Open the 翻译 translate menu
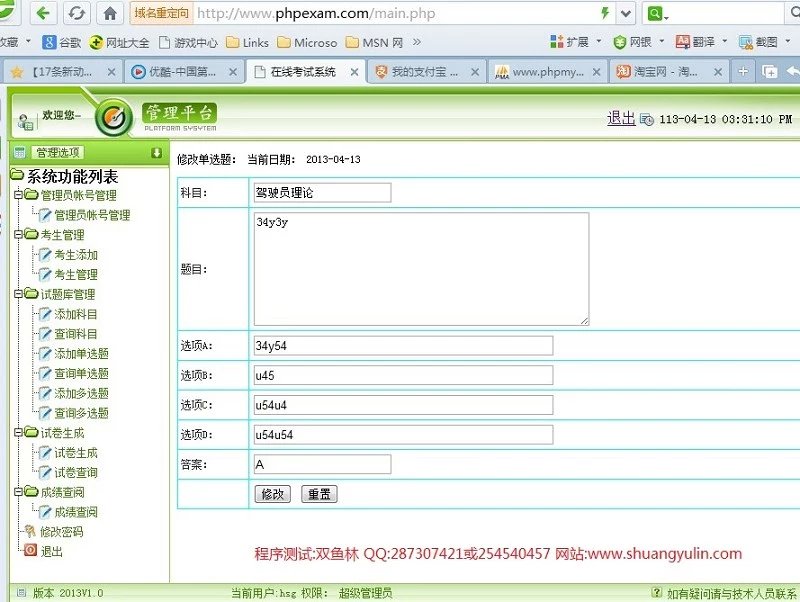The width and height of the screenshot is (800, 602). (702, 42)
